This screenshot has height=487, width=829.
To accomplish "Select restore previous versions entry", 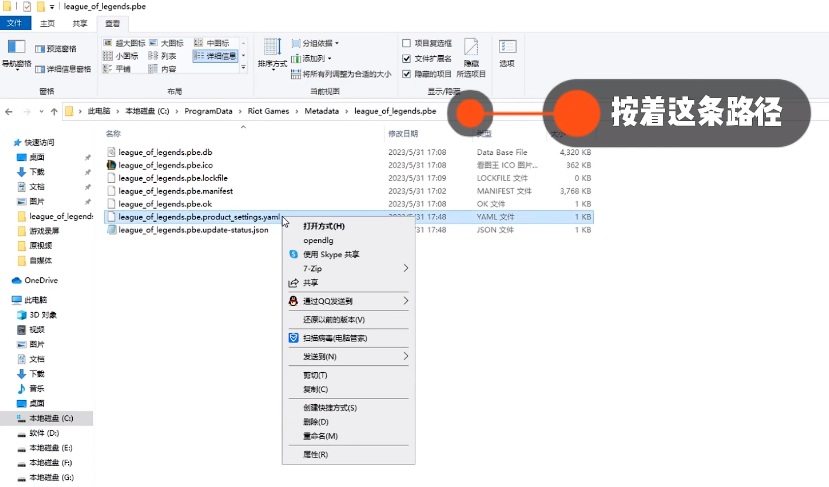I will click(x=348, y=319).
